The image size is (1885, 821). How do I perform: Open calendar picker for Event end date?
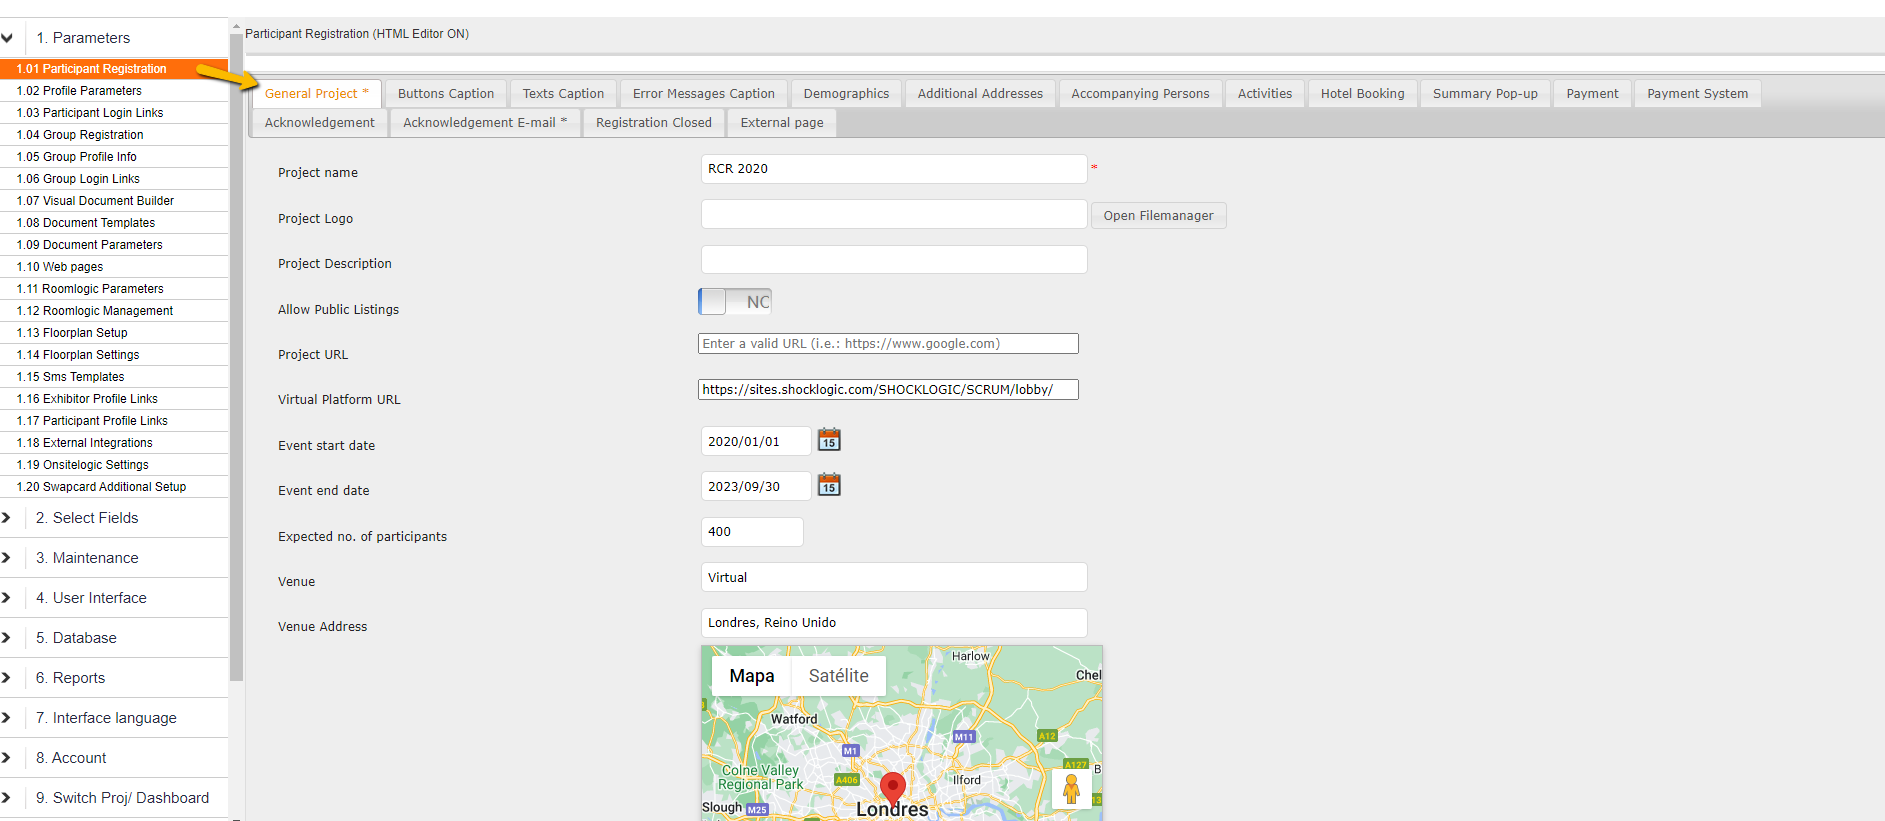[829, 485]
